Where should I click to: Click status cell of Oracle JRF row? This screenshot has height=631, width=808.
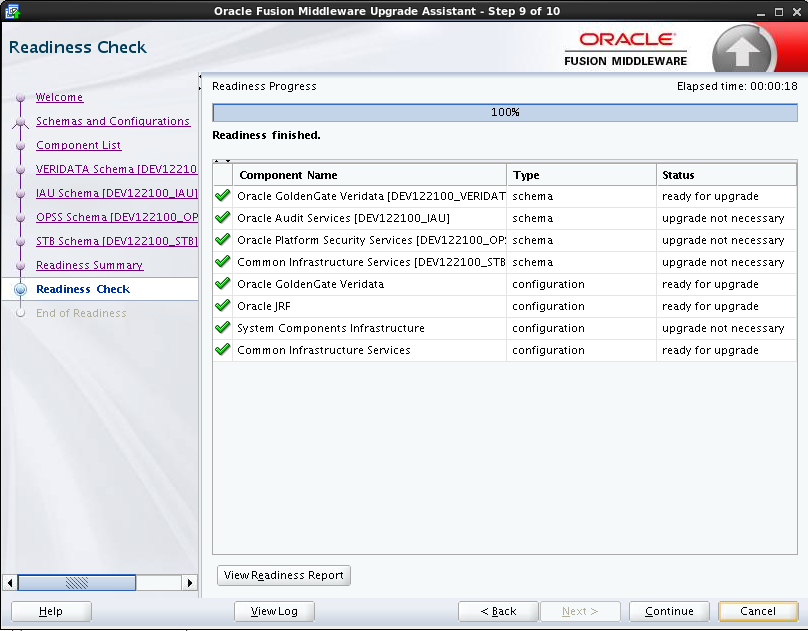(727, 306)
